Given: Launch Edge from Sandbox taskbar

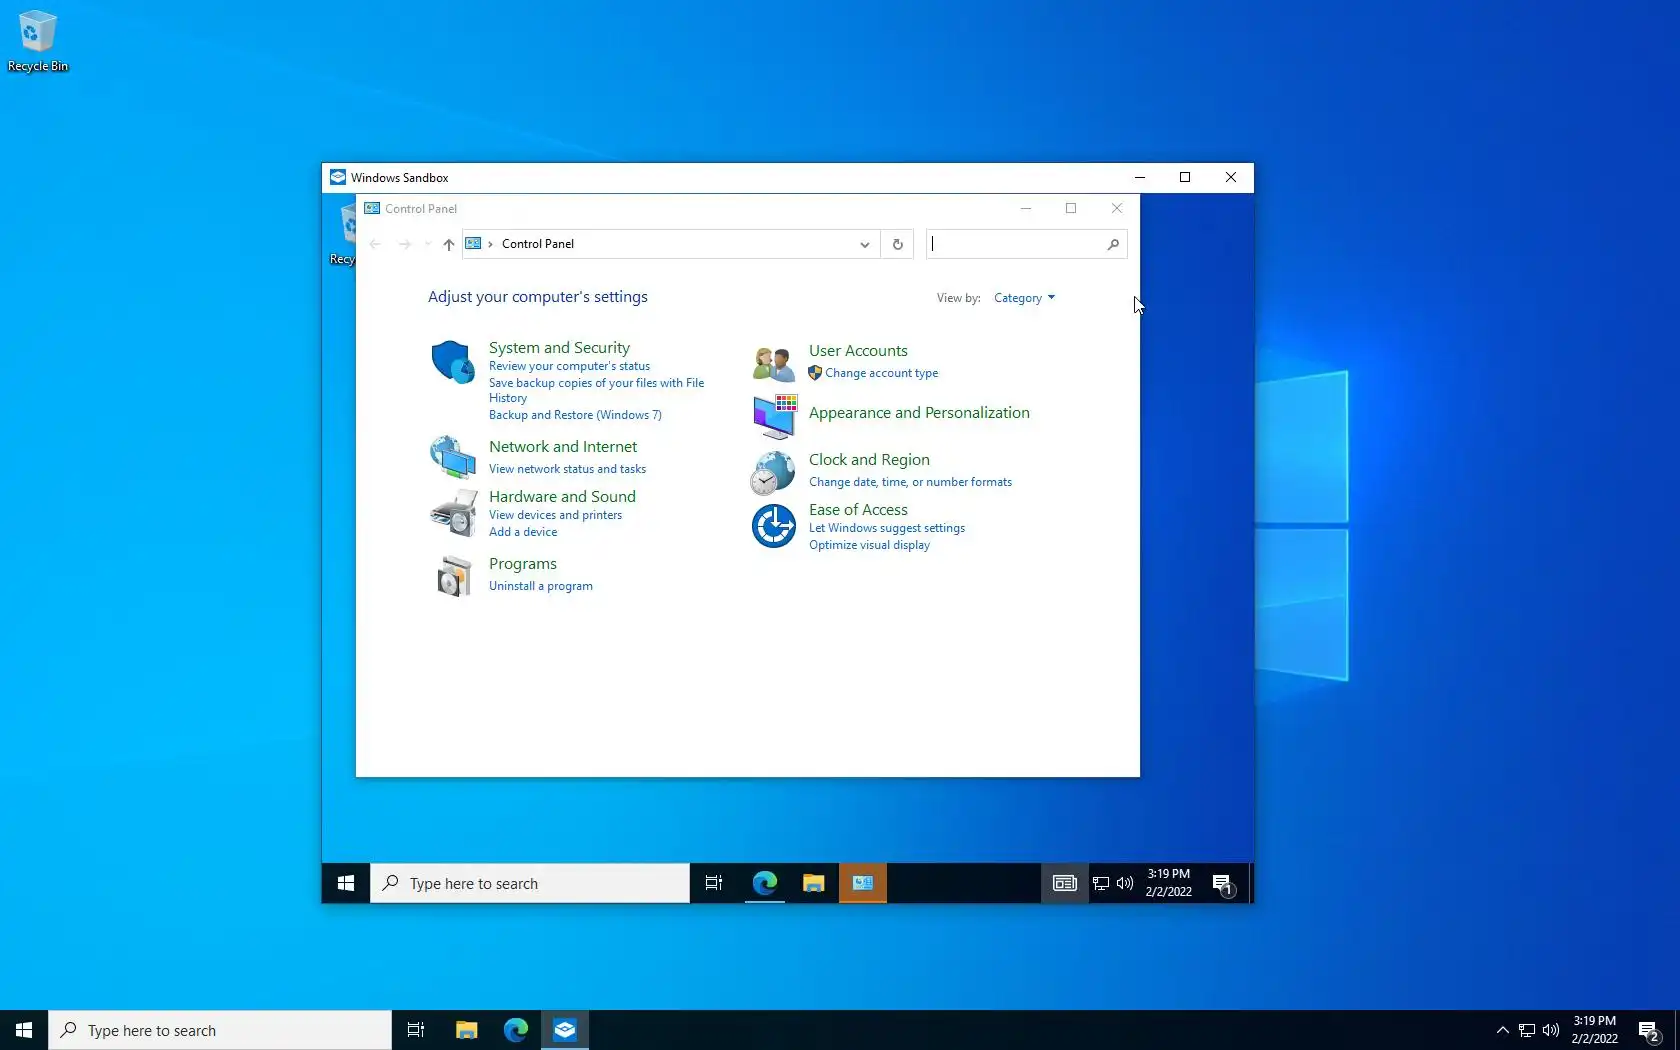Looking at the screenshot, I should click(x=765, y=883).
